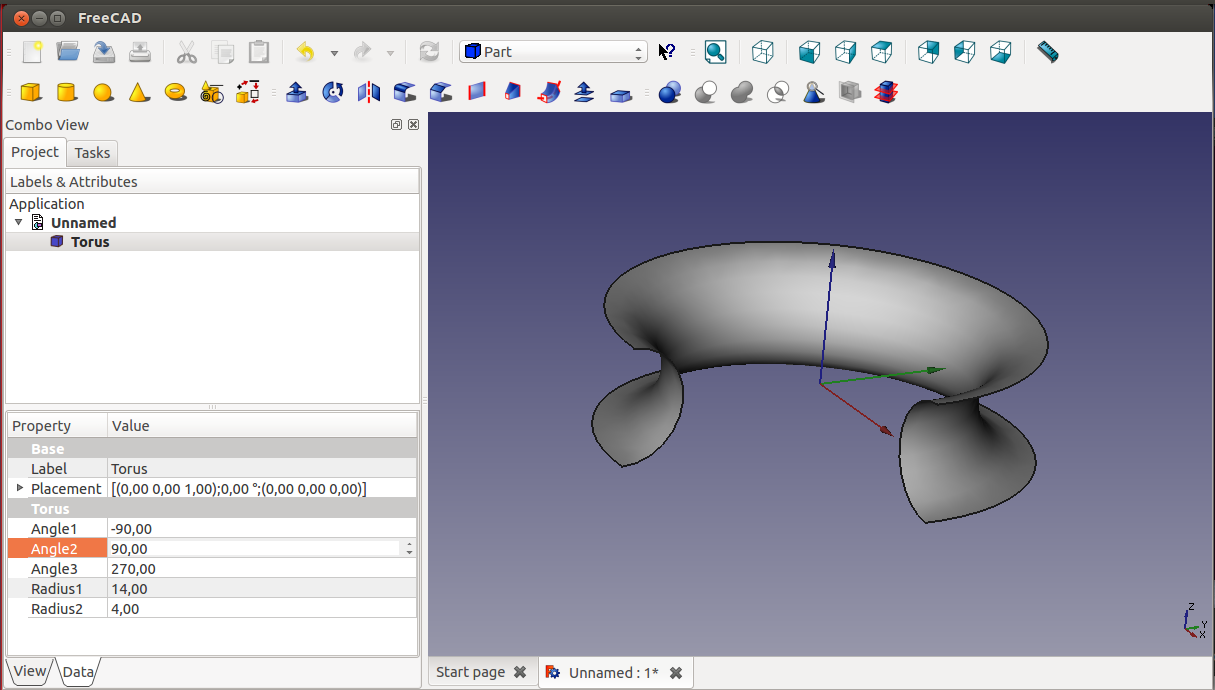1215x690 pixels.
Task: Collapse the Unnamed document tree node
Action: click(18, 222)
